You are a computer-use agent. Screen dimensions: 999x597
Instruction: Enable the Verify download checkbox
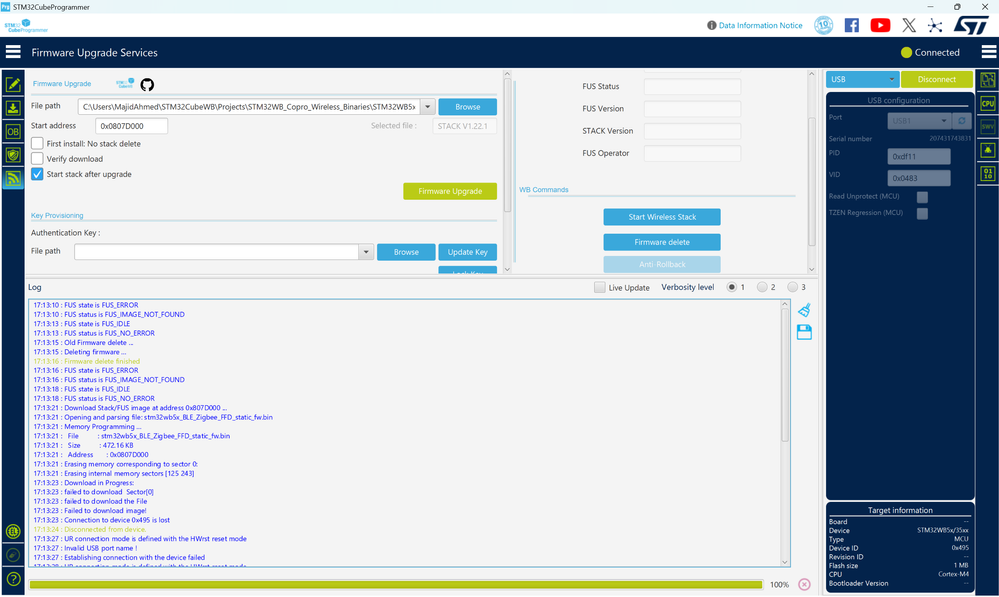pyautogui.click(x=37, y=159)
